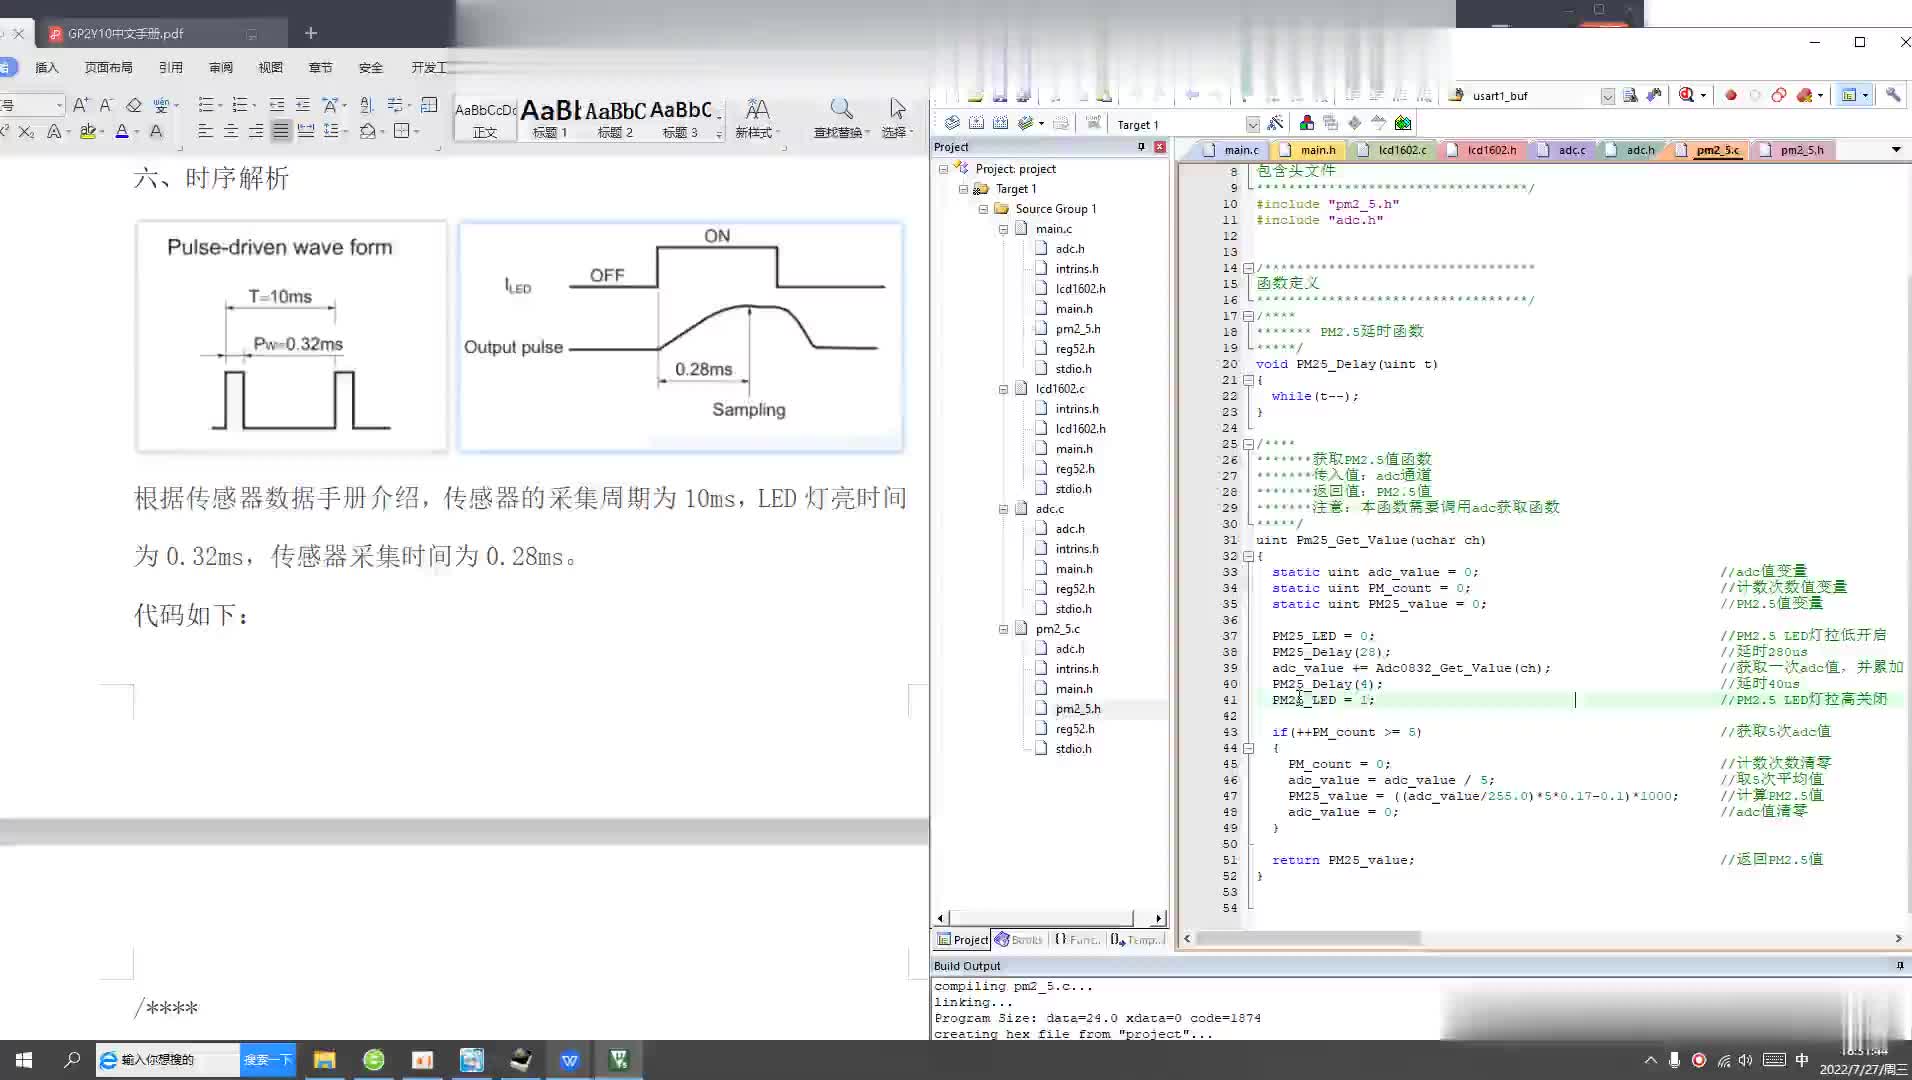Open 审阅 ribbon tab

coord(221,68)
